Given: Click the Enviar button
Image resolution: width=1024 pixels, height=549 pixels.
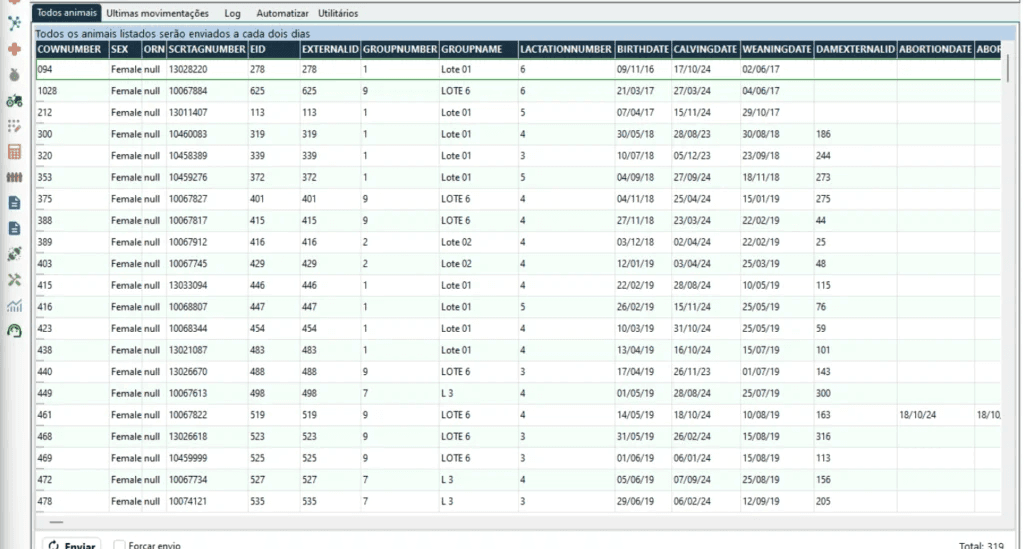Looking at the screenshot, I should tap(72, 544).
